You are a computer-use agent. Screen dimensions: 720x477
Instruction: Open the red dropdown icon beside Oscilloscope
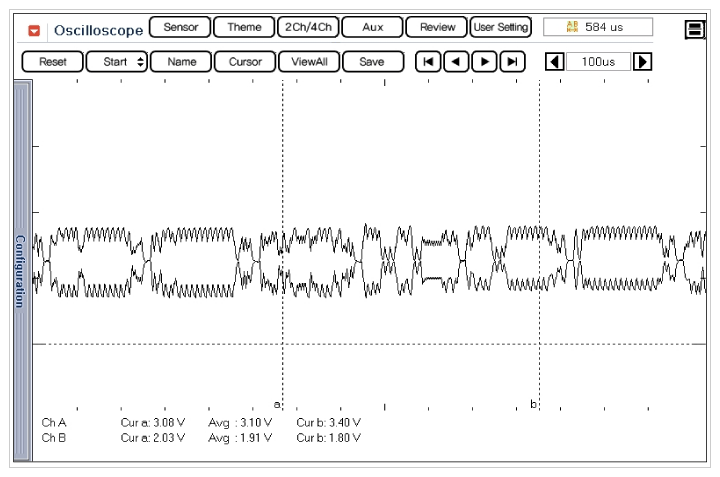click(x=34, y=31)
